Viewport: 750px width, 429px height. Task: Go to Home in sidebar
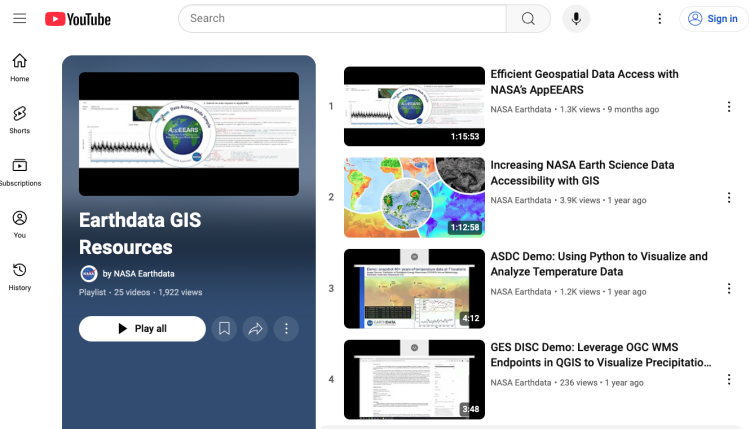20,67
